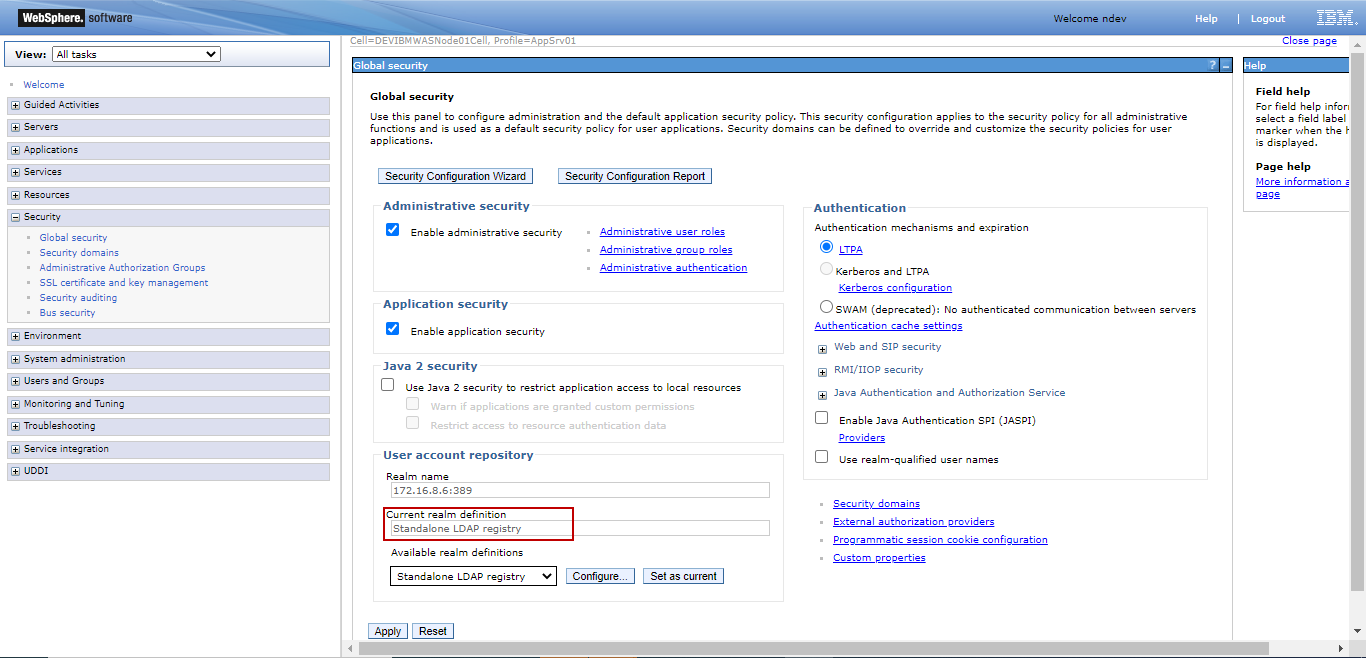
Task: Expand System administration section
Action: pos(15,359)
